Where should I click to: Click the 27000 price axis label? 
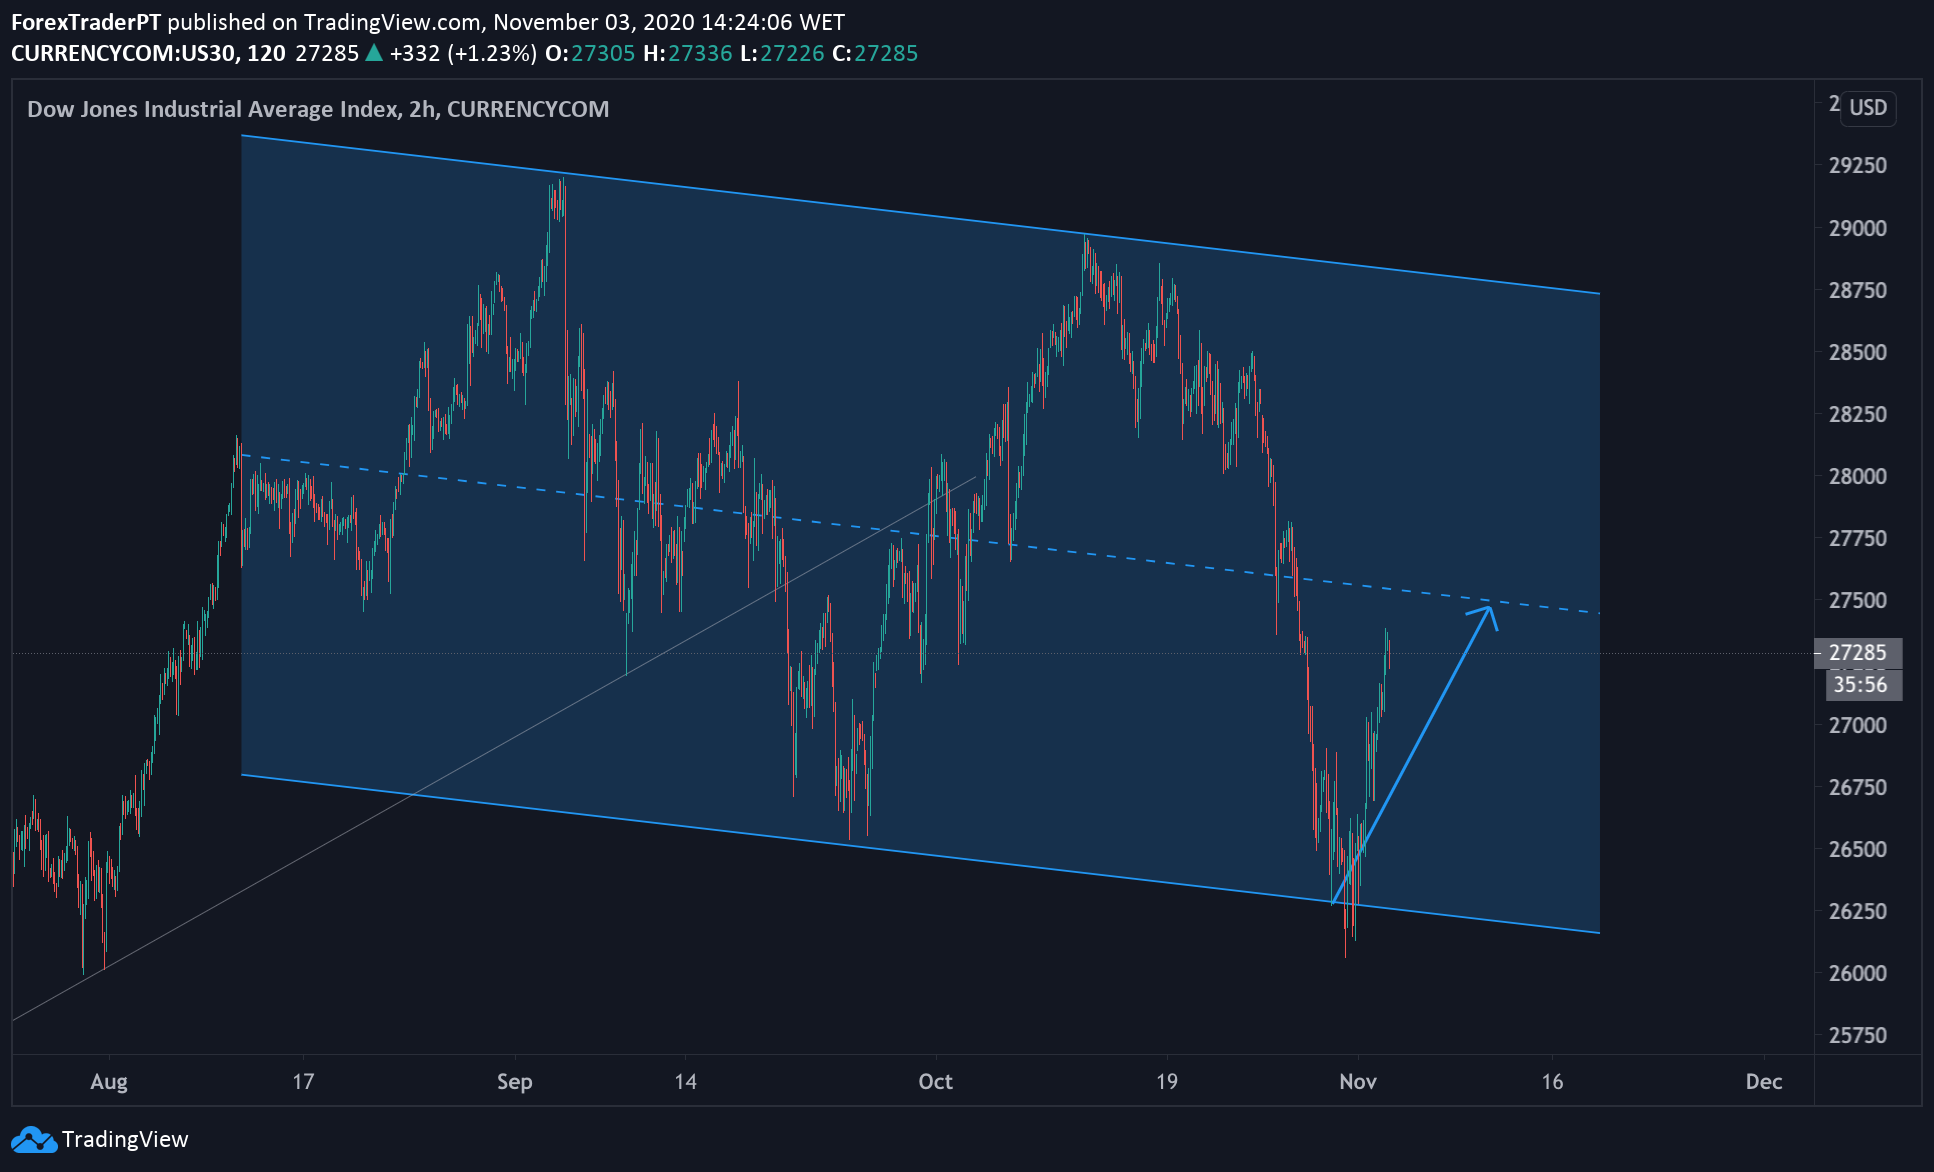click(1857, 725)
